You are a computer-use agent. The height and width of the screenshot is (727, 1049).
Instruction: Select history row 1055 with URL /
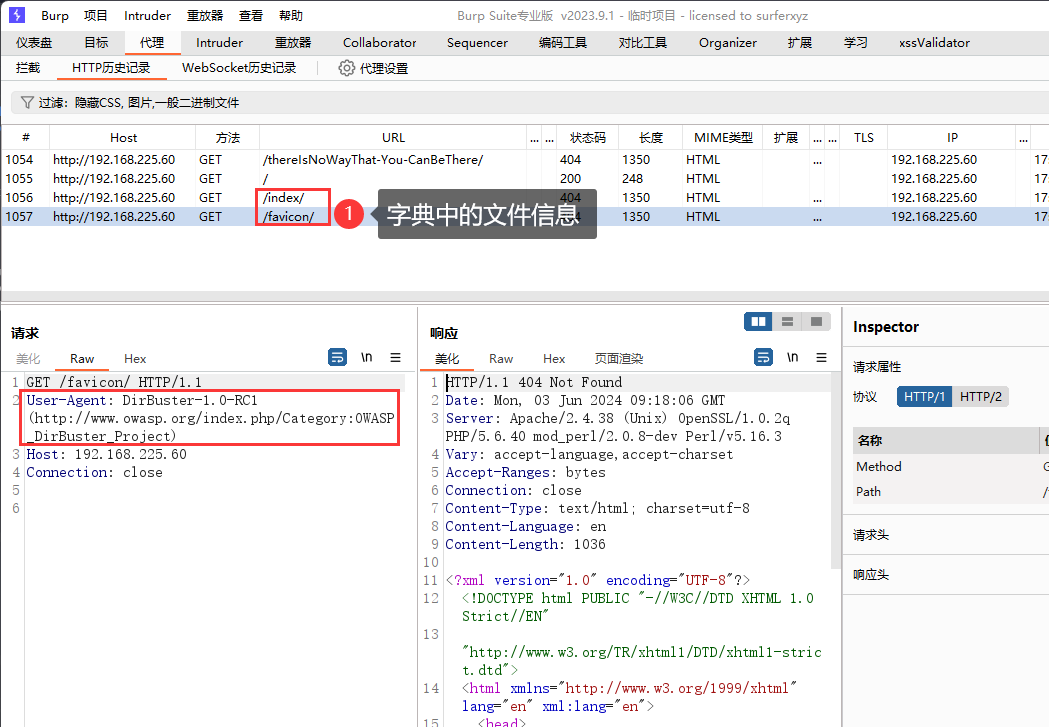pos(524,179)
